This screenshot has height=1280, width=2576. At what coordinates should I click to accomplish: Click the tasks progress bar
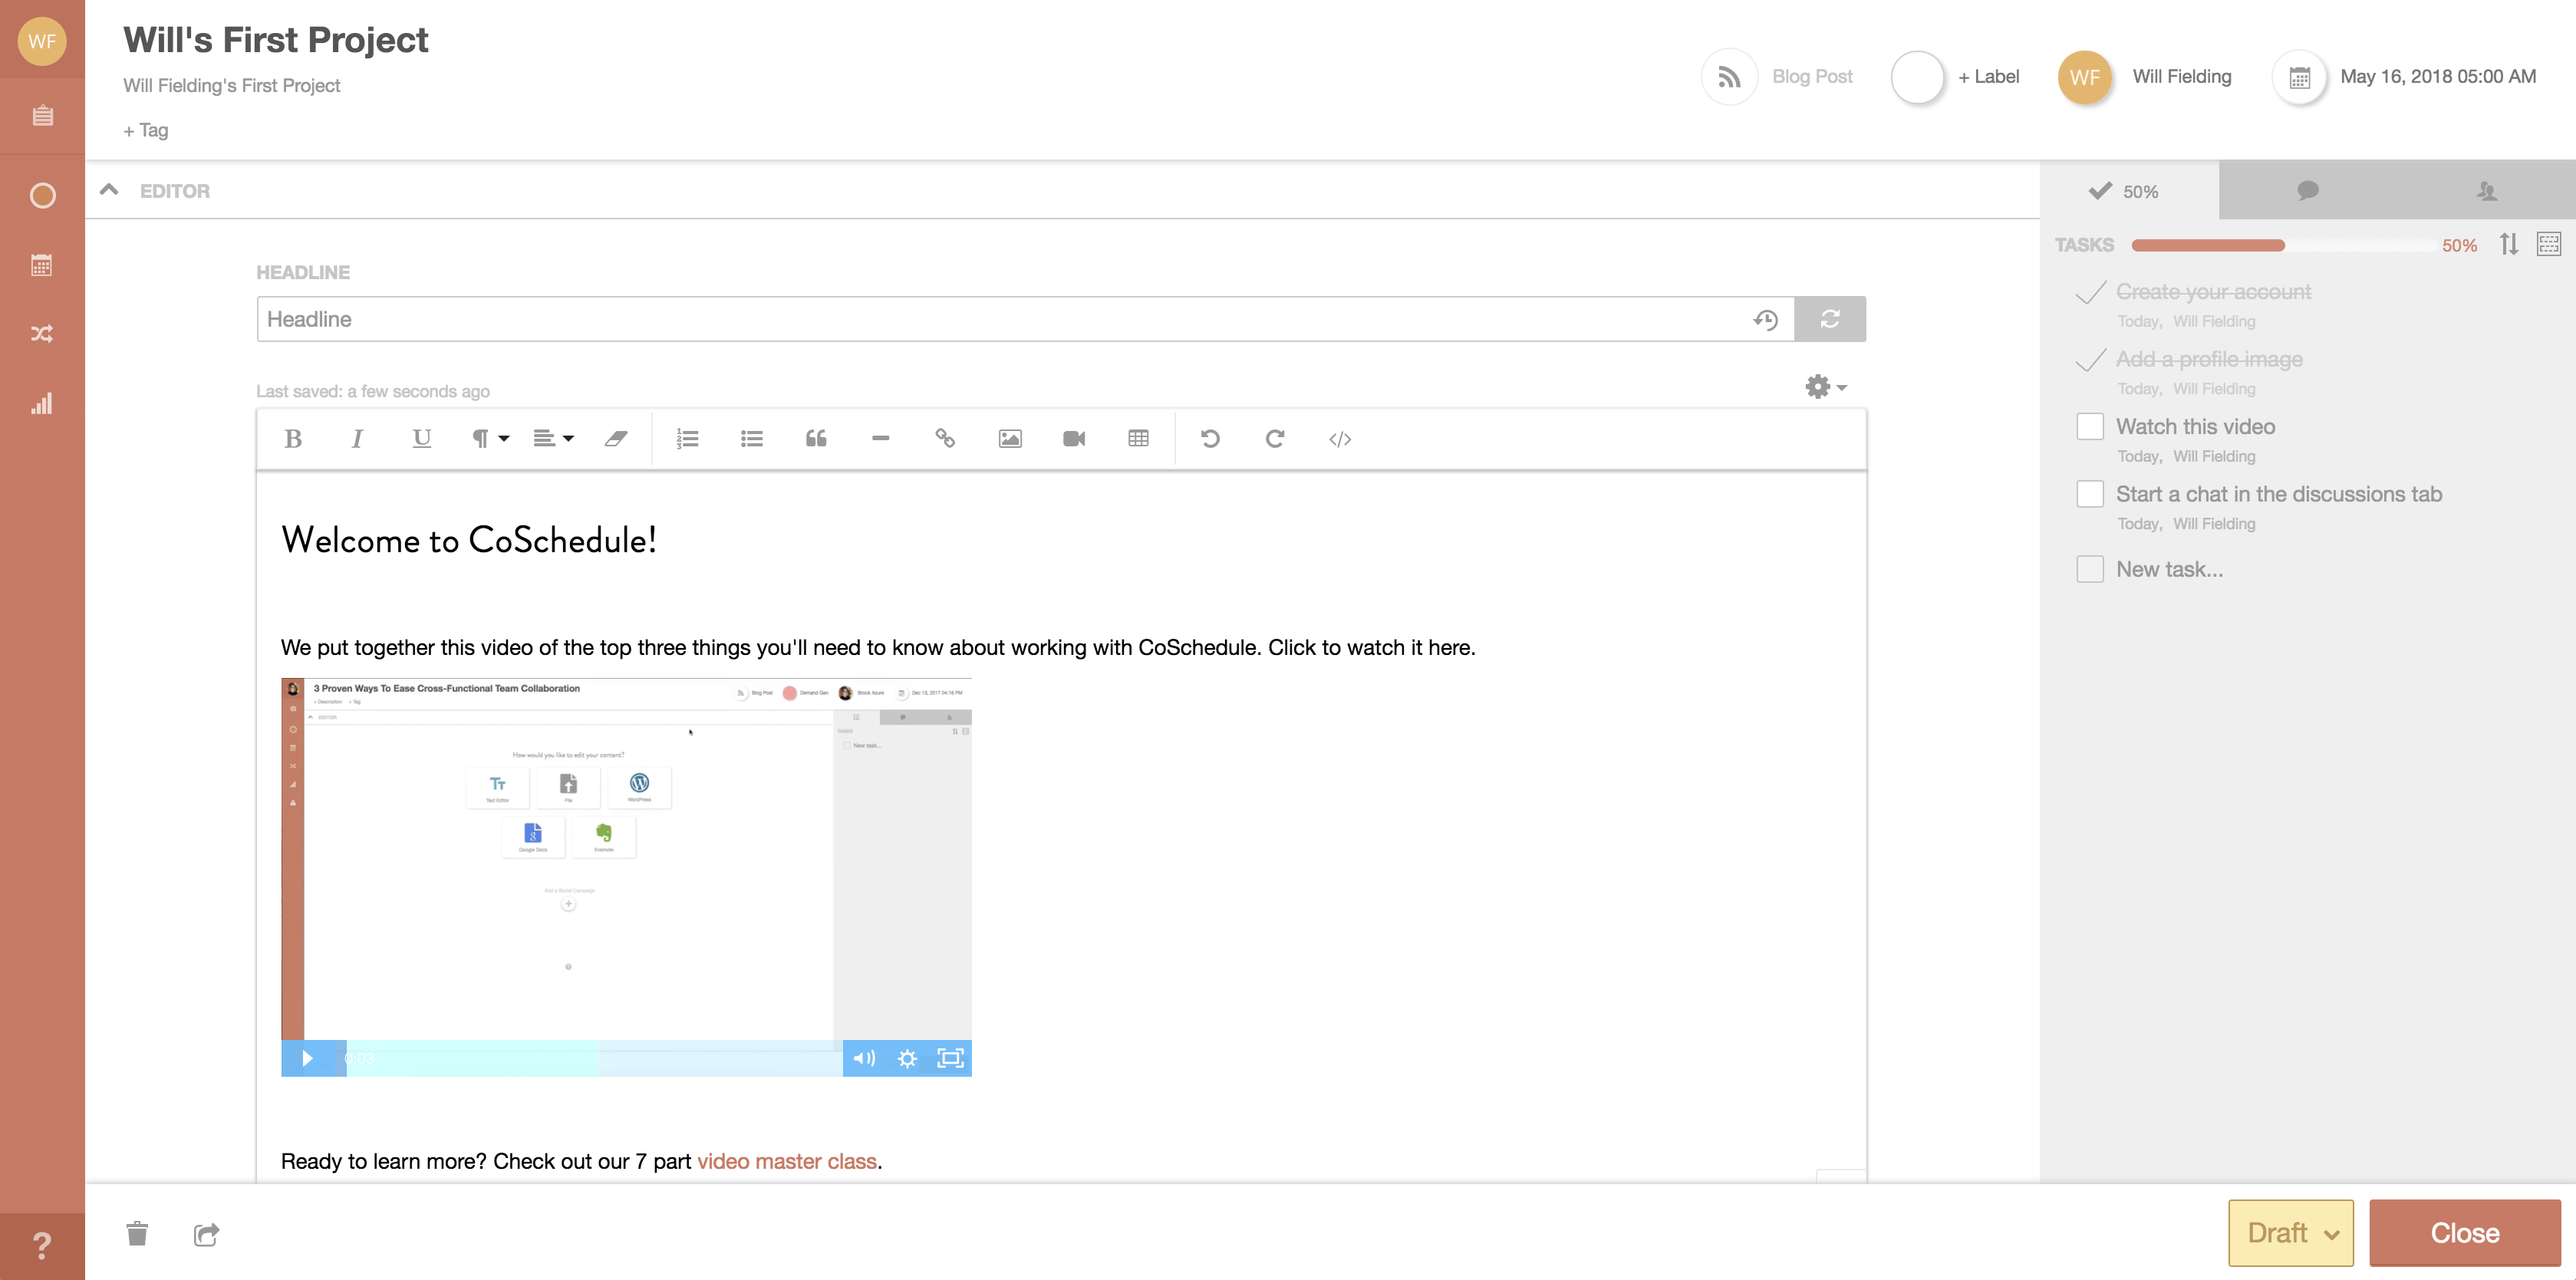[x=2283, y=245]
